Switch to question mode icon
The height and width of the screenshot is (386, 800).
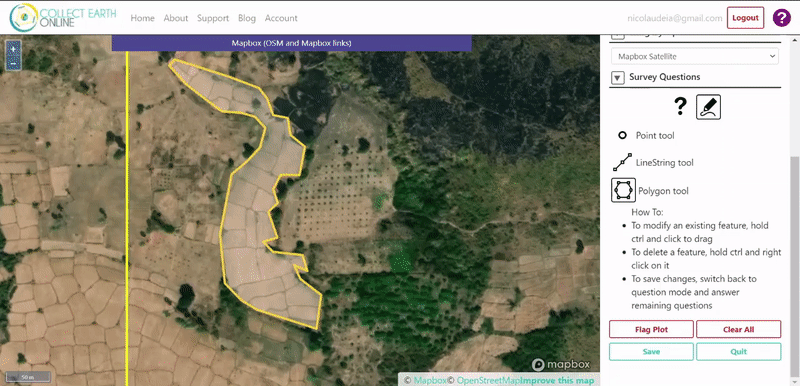tap(680, 107)
